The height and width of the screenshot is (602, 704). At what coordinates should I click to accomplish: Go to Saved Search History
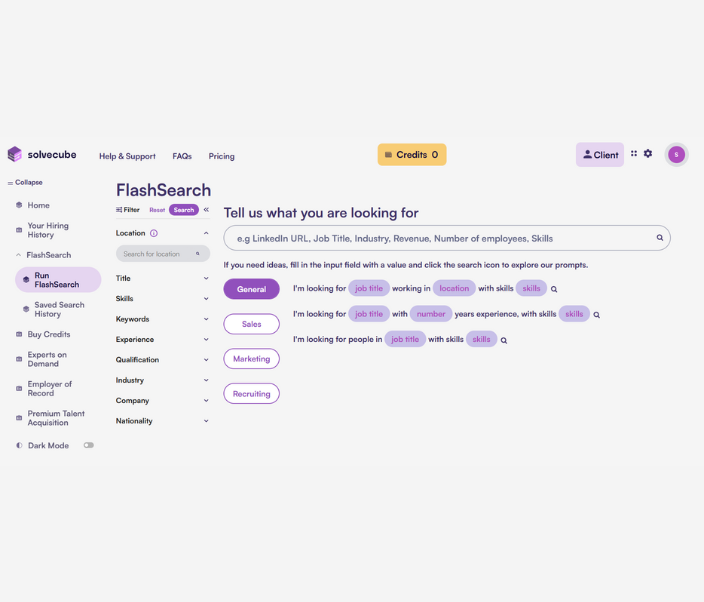click(59, 309)
